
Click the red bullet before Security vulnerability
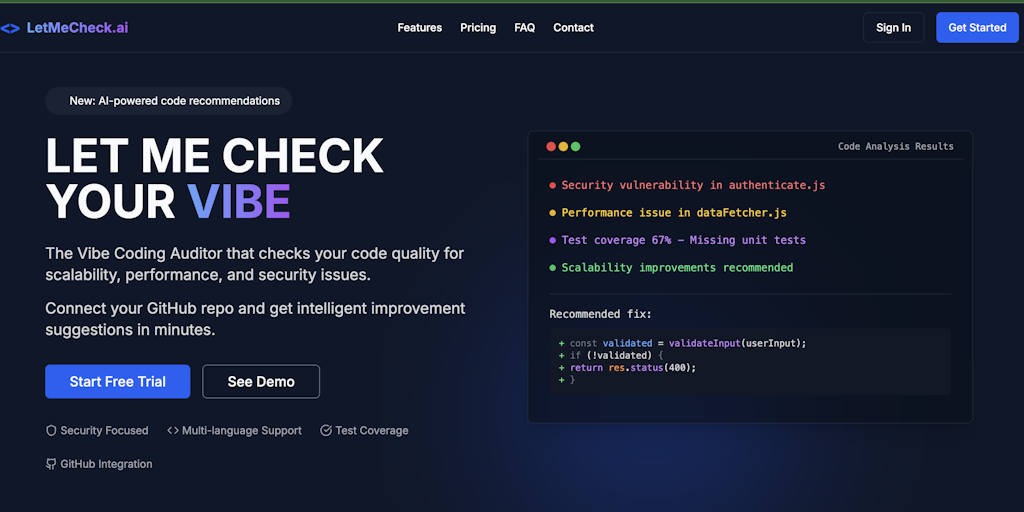(x=552, y=185)
